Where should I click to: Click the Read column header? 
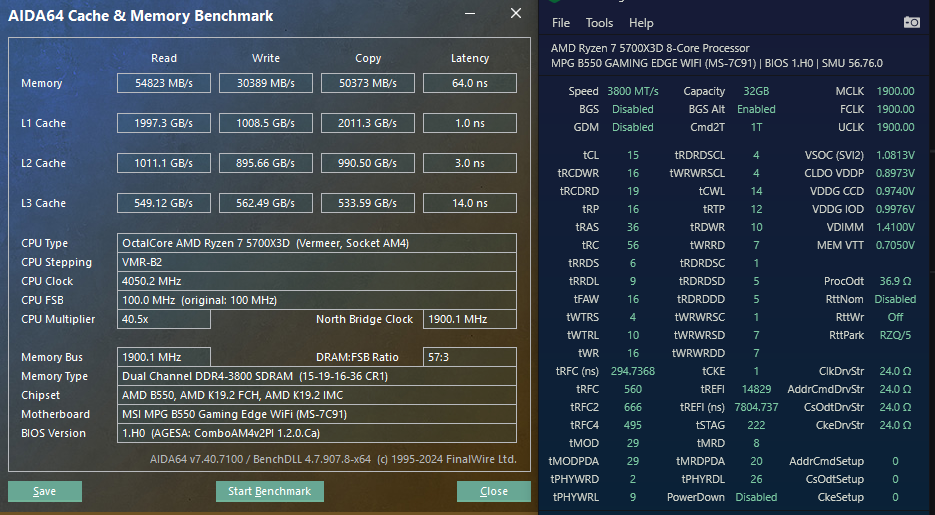tap(163, 58)
